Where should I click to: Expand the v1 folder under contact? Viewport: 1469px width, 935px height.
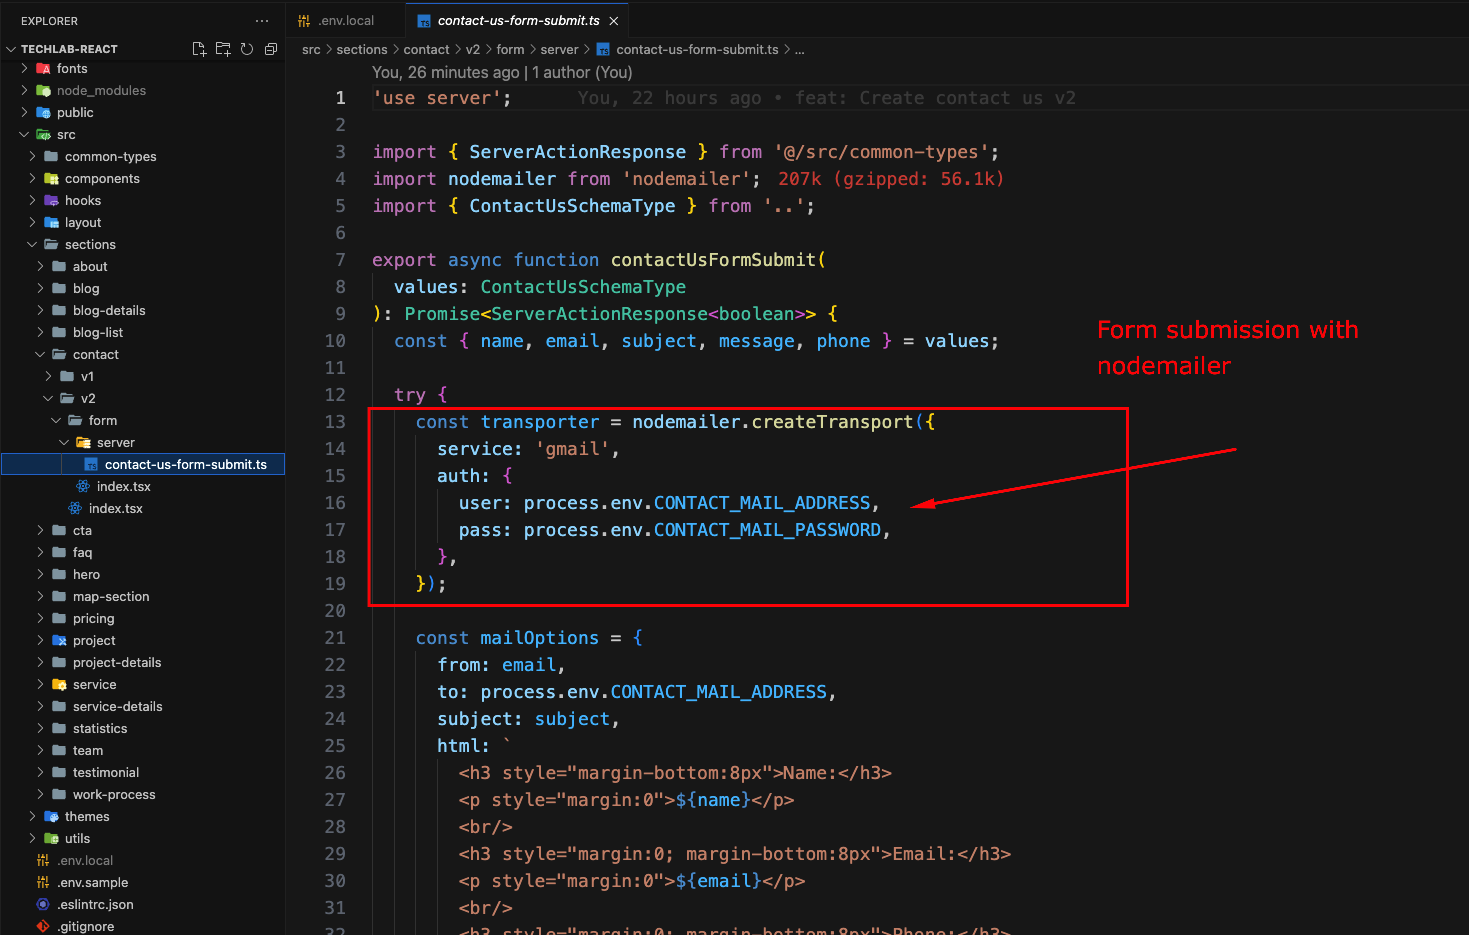click(x=49, y=376)
